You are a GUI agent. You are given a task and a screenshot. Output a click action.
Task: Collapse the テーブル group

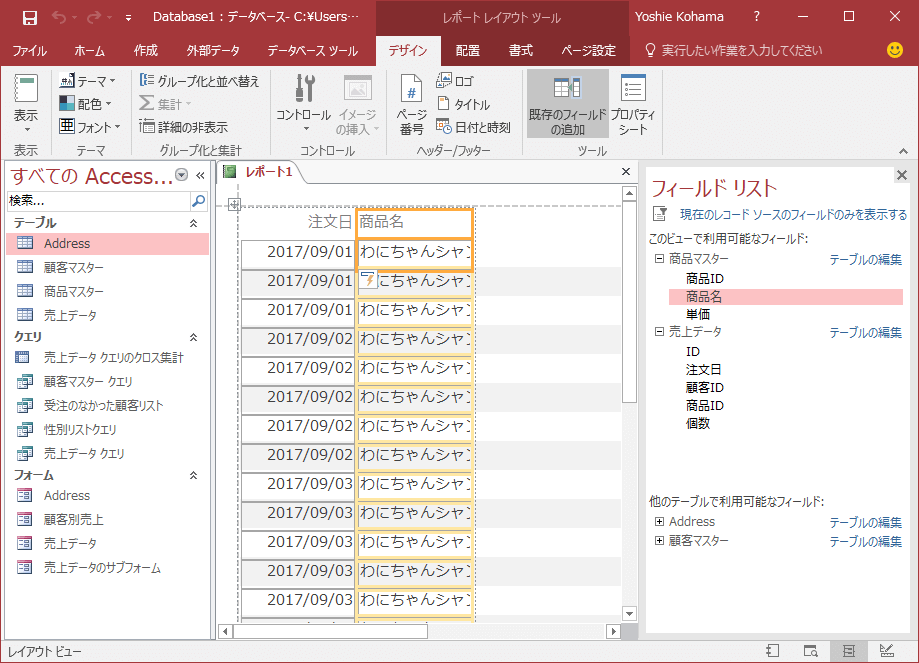click(x=193, y=223)
